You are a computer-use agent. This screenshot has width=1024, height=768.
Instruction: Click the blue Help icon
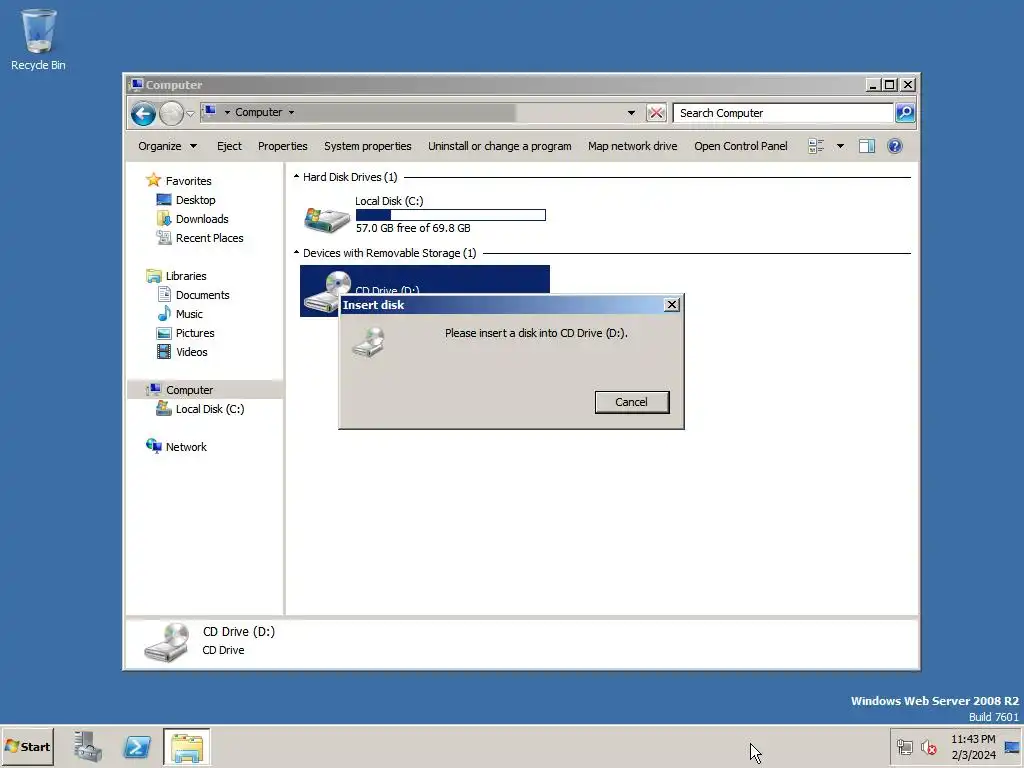coord(895,146)
